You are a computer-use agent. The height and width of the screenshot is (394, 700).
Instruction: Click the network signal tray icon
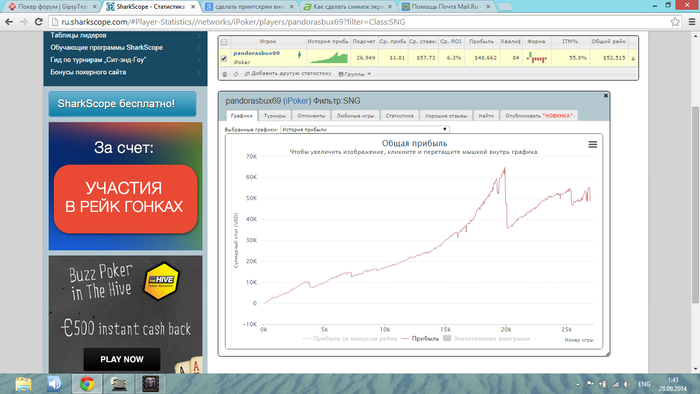pos(615,384)
